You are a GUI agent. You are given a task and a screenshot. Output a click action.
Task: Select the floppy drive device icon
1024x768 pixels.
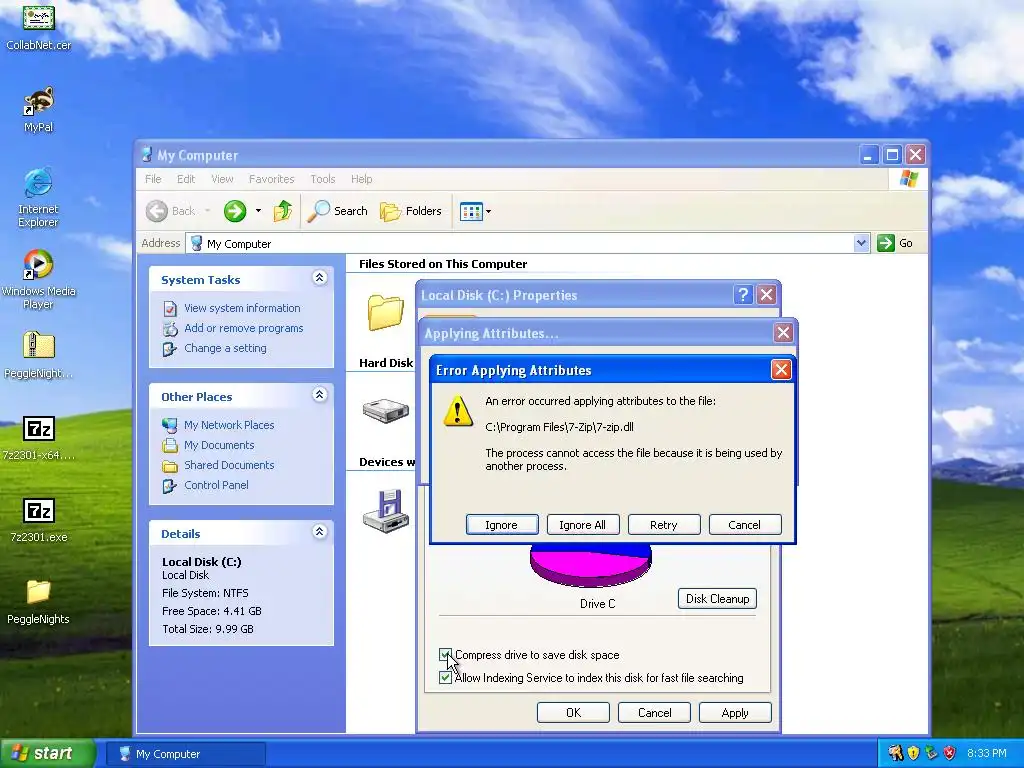pos(386,511)
